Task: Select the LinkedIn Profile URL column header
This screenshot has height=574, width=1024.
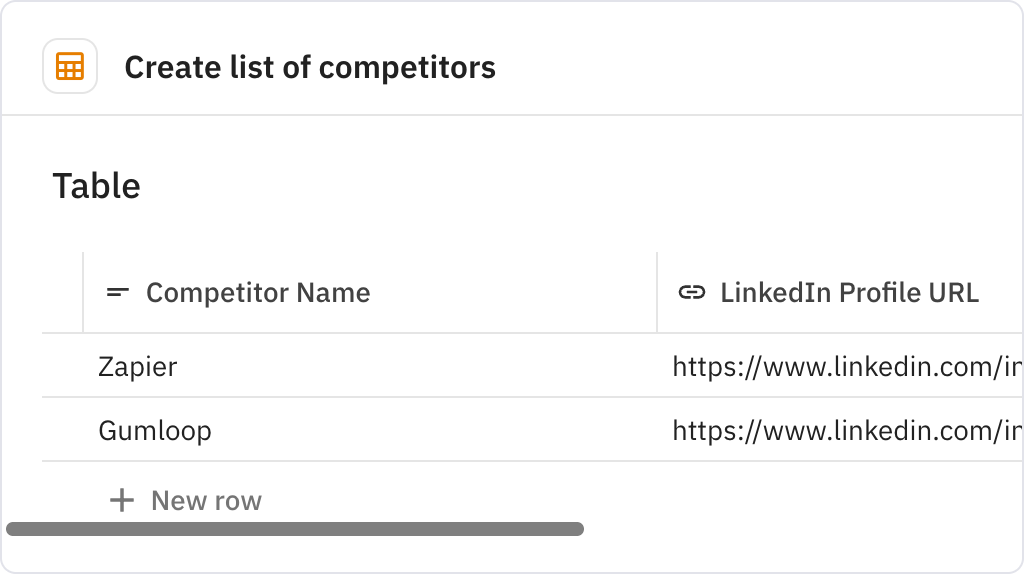Action: click(x=849, y=293)
